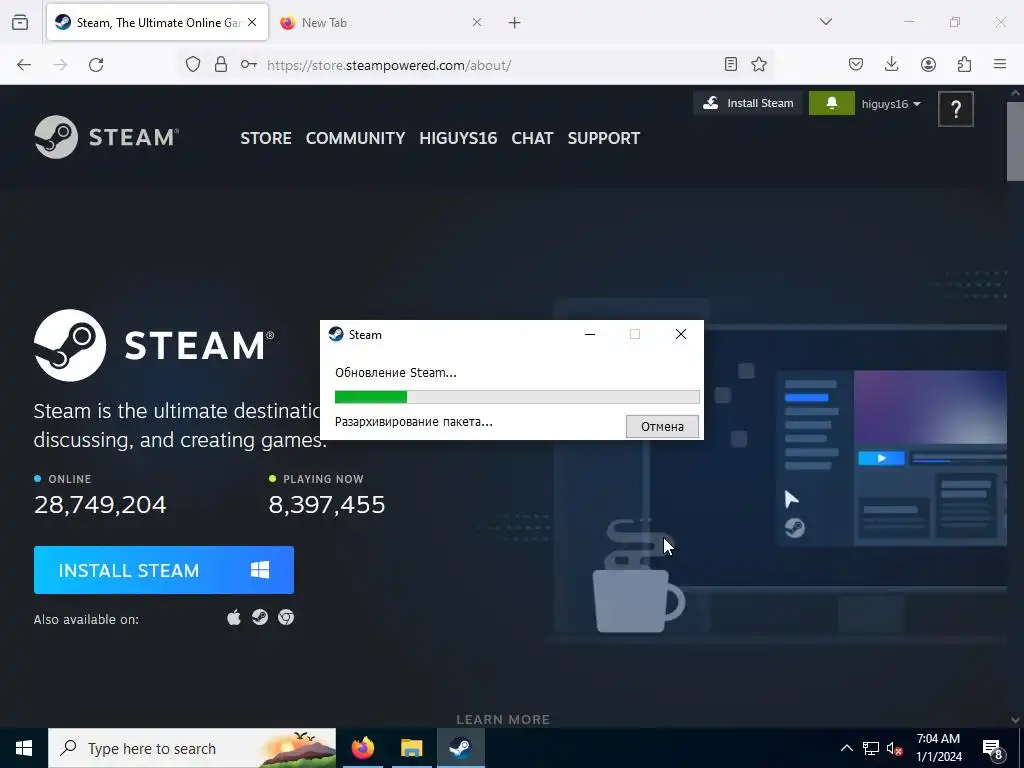Click the 8,397,455 playing now count
Screen dimensions: 1024x768
[327, 505]
